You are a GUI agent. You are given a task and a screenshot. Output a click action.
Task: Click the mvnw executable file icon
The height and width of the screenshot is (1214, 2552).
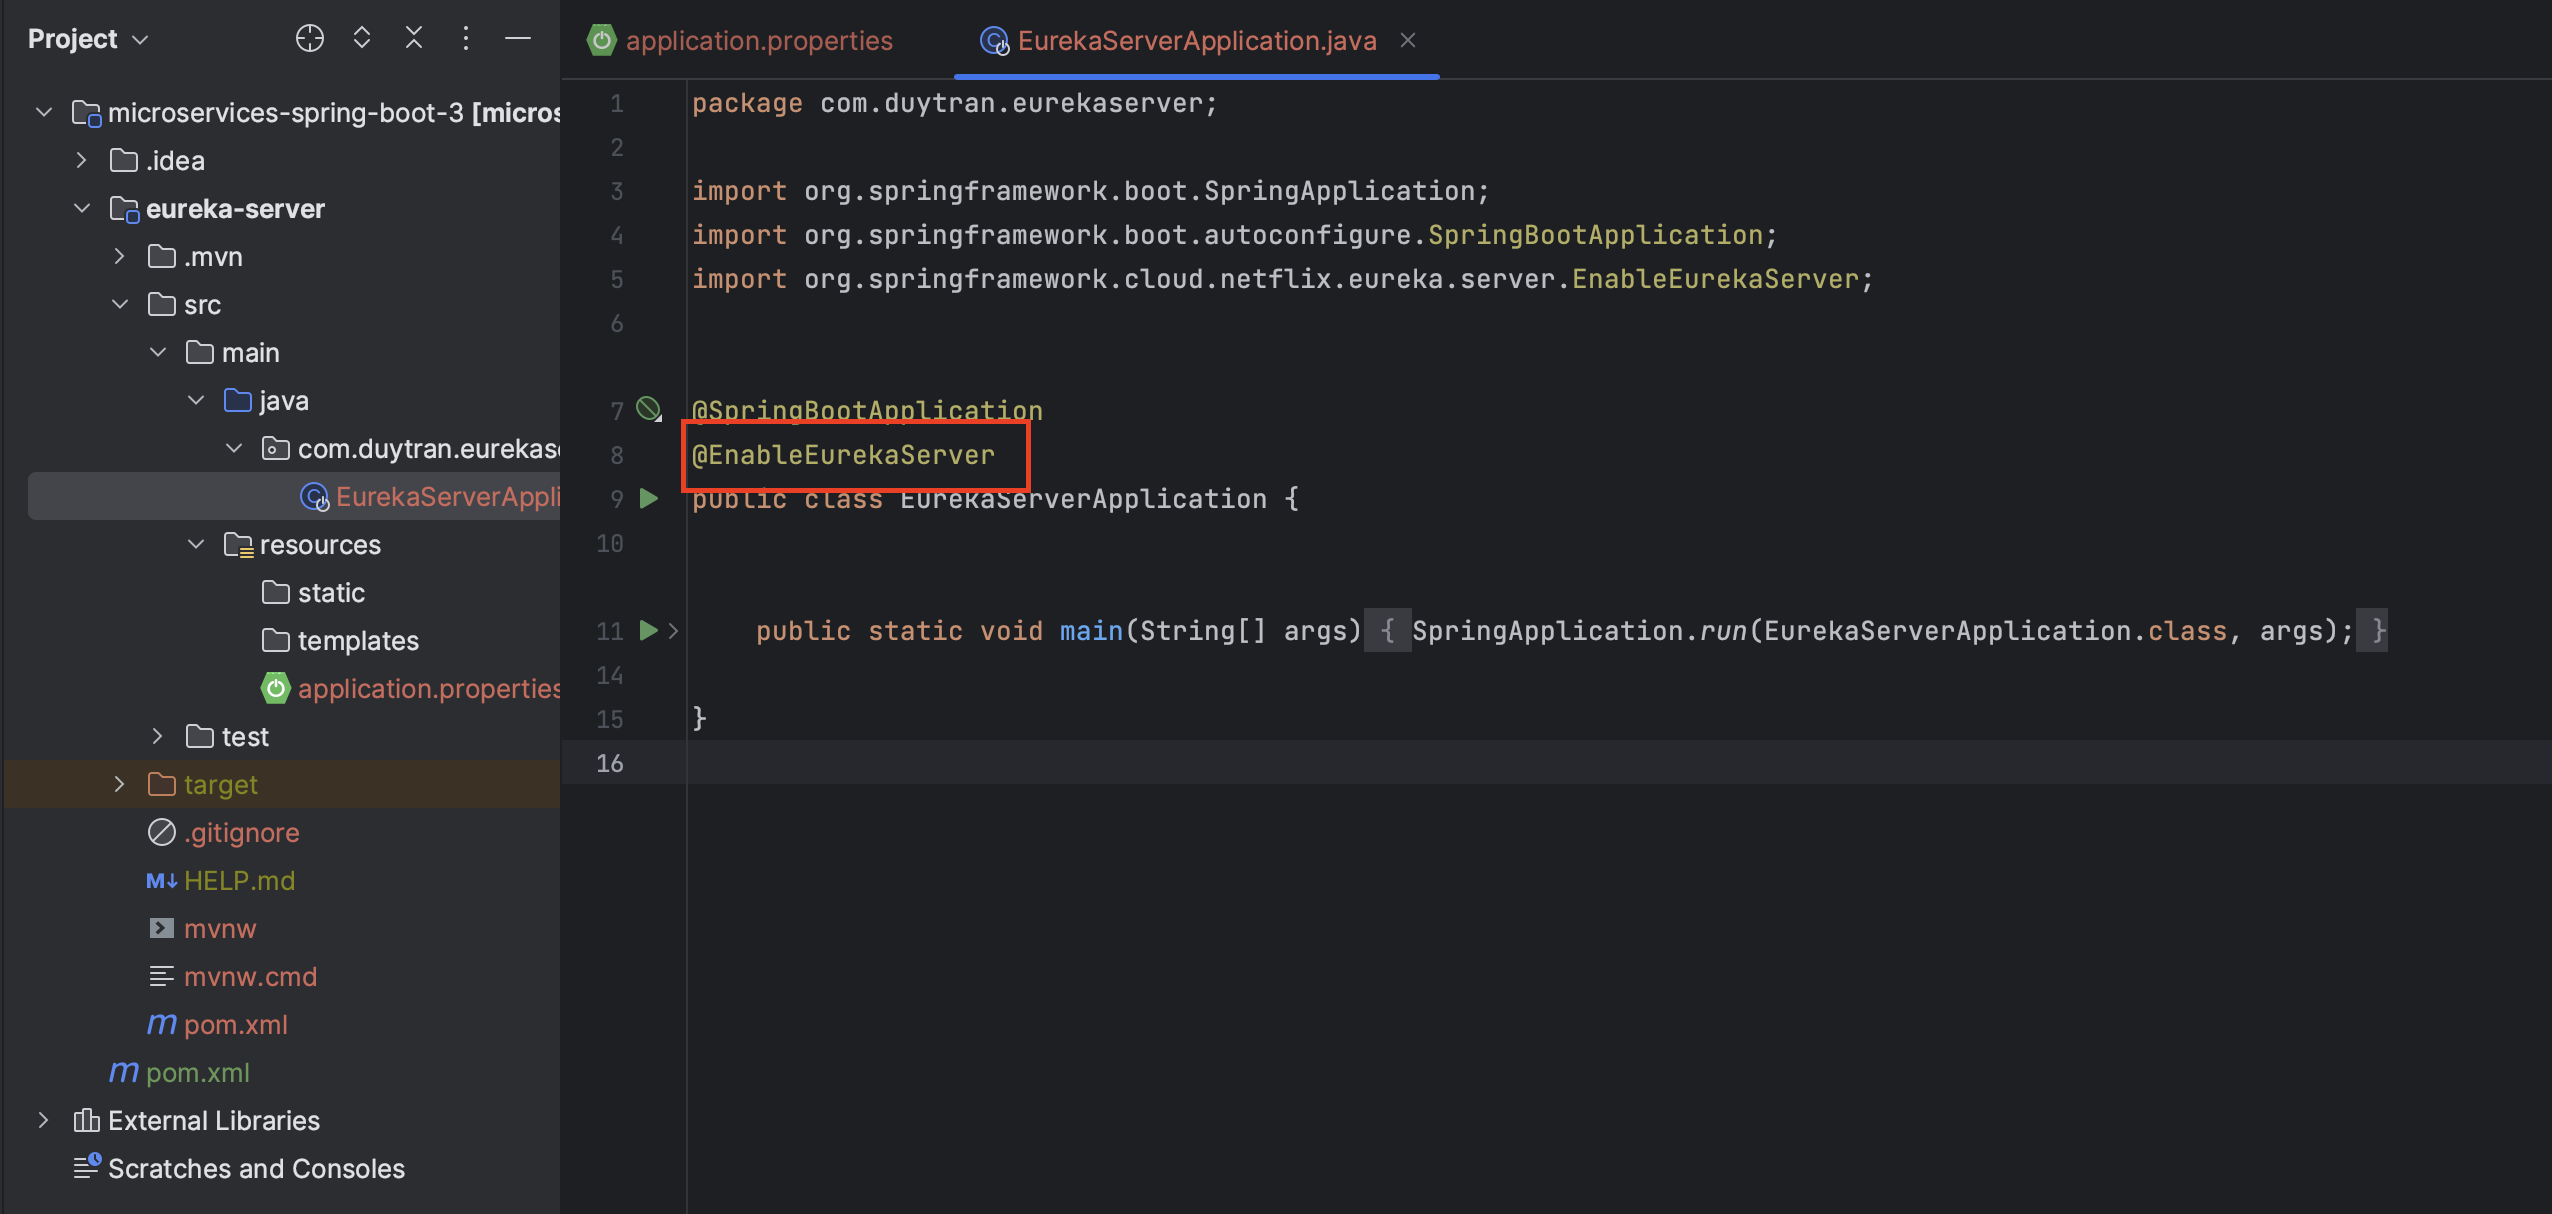click(x=161, y=928)
